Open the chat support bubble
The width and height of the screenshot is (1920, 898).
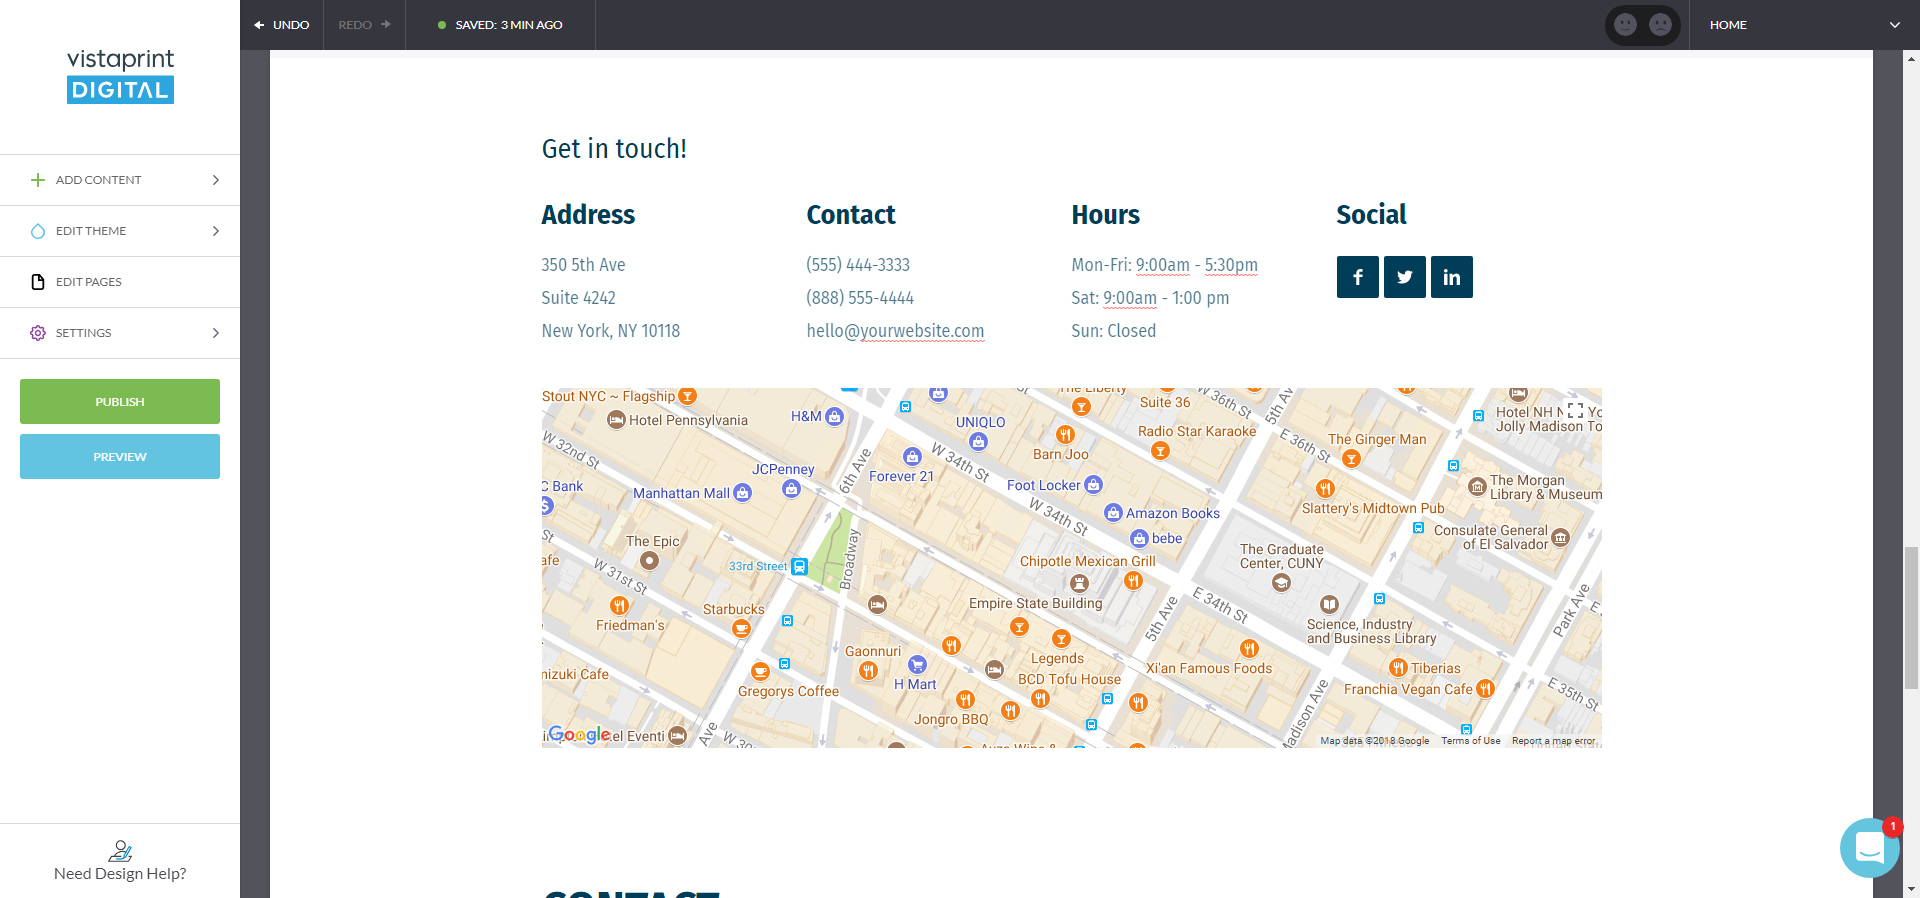[x=1869, y=848]
